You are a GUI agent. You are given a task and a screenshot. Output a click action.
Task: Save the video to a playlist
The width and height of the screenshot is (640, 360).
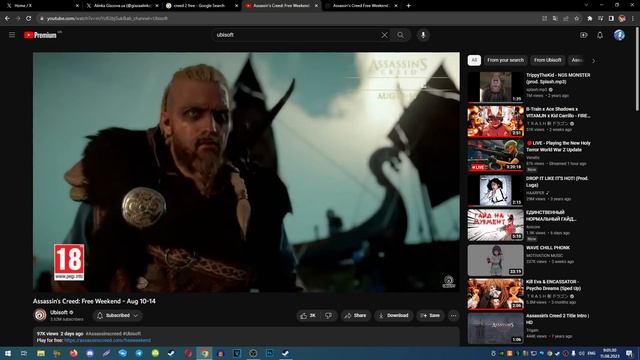click(x=430, y=316)
